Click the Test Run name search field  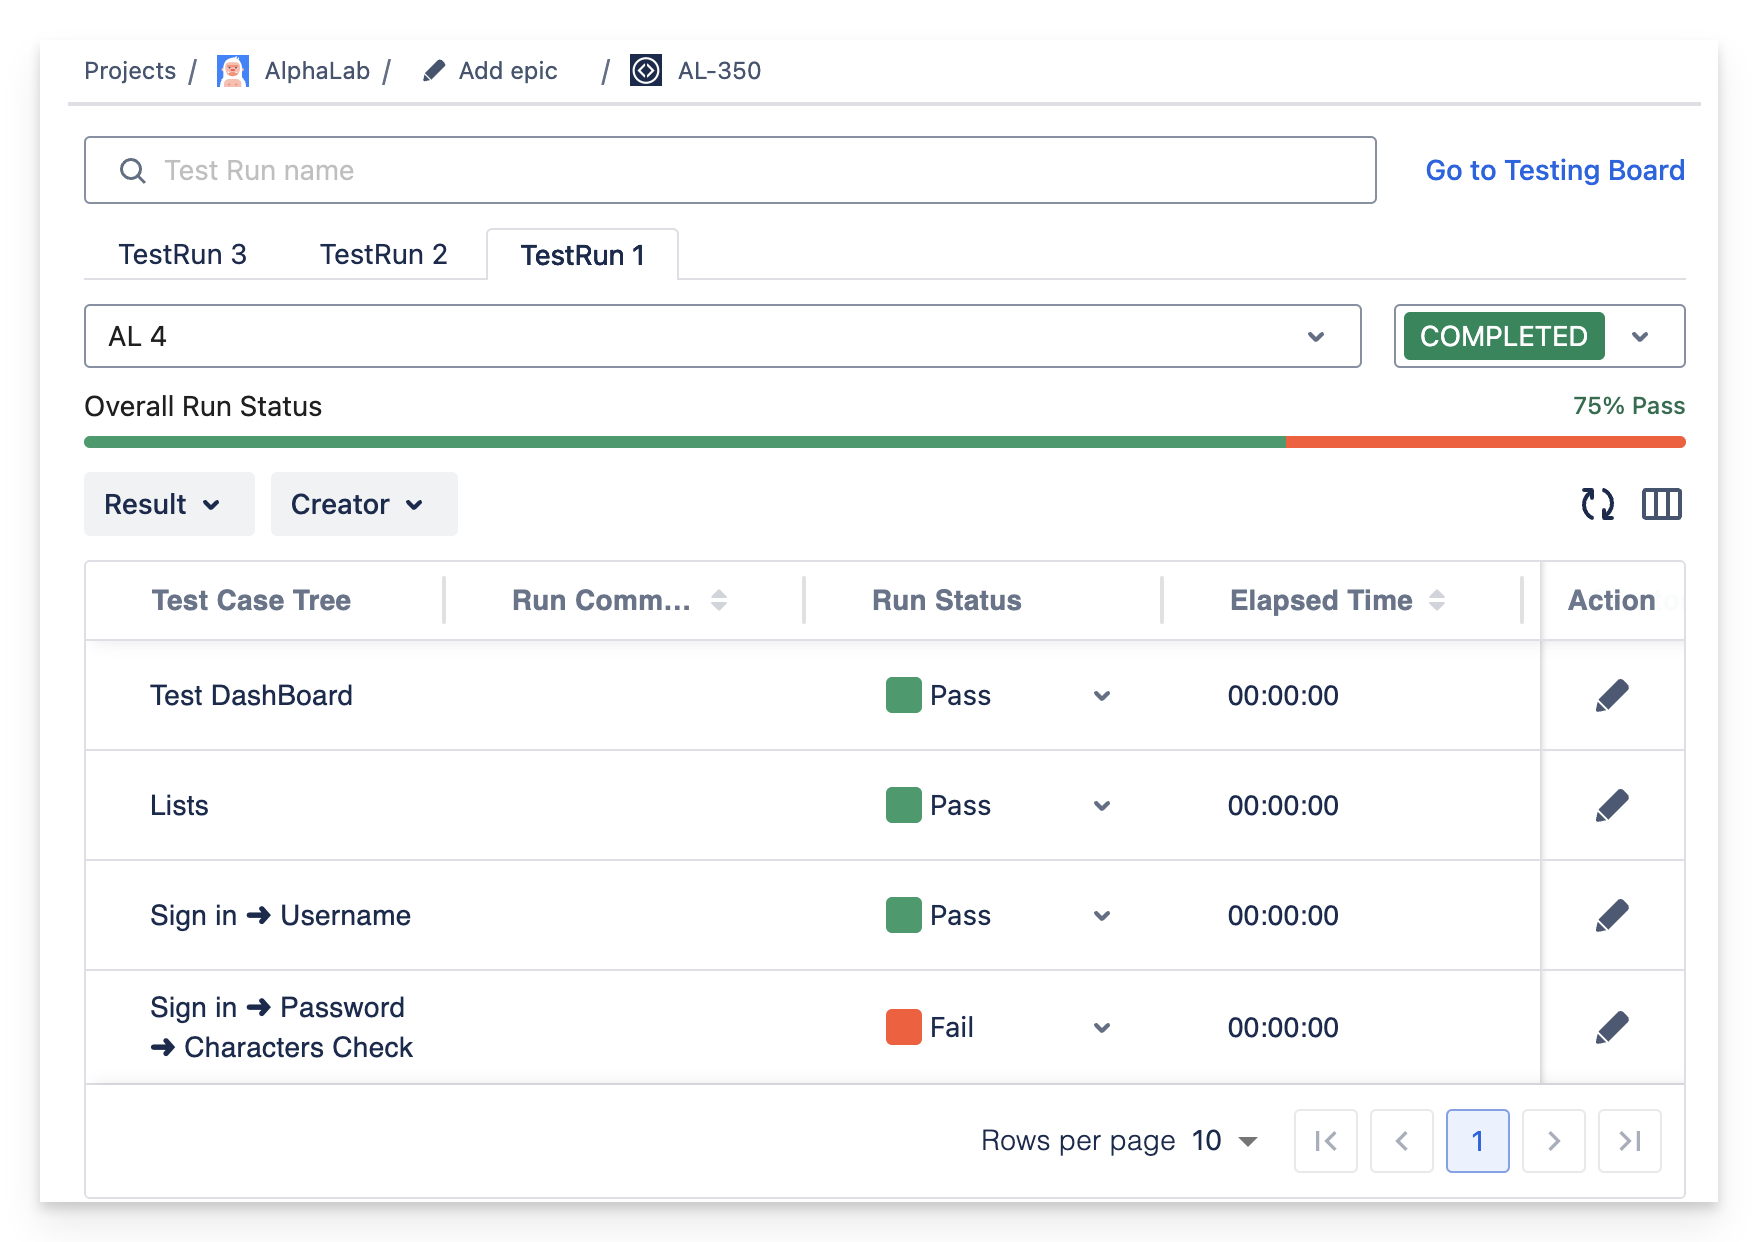pos(730,170)
